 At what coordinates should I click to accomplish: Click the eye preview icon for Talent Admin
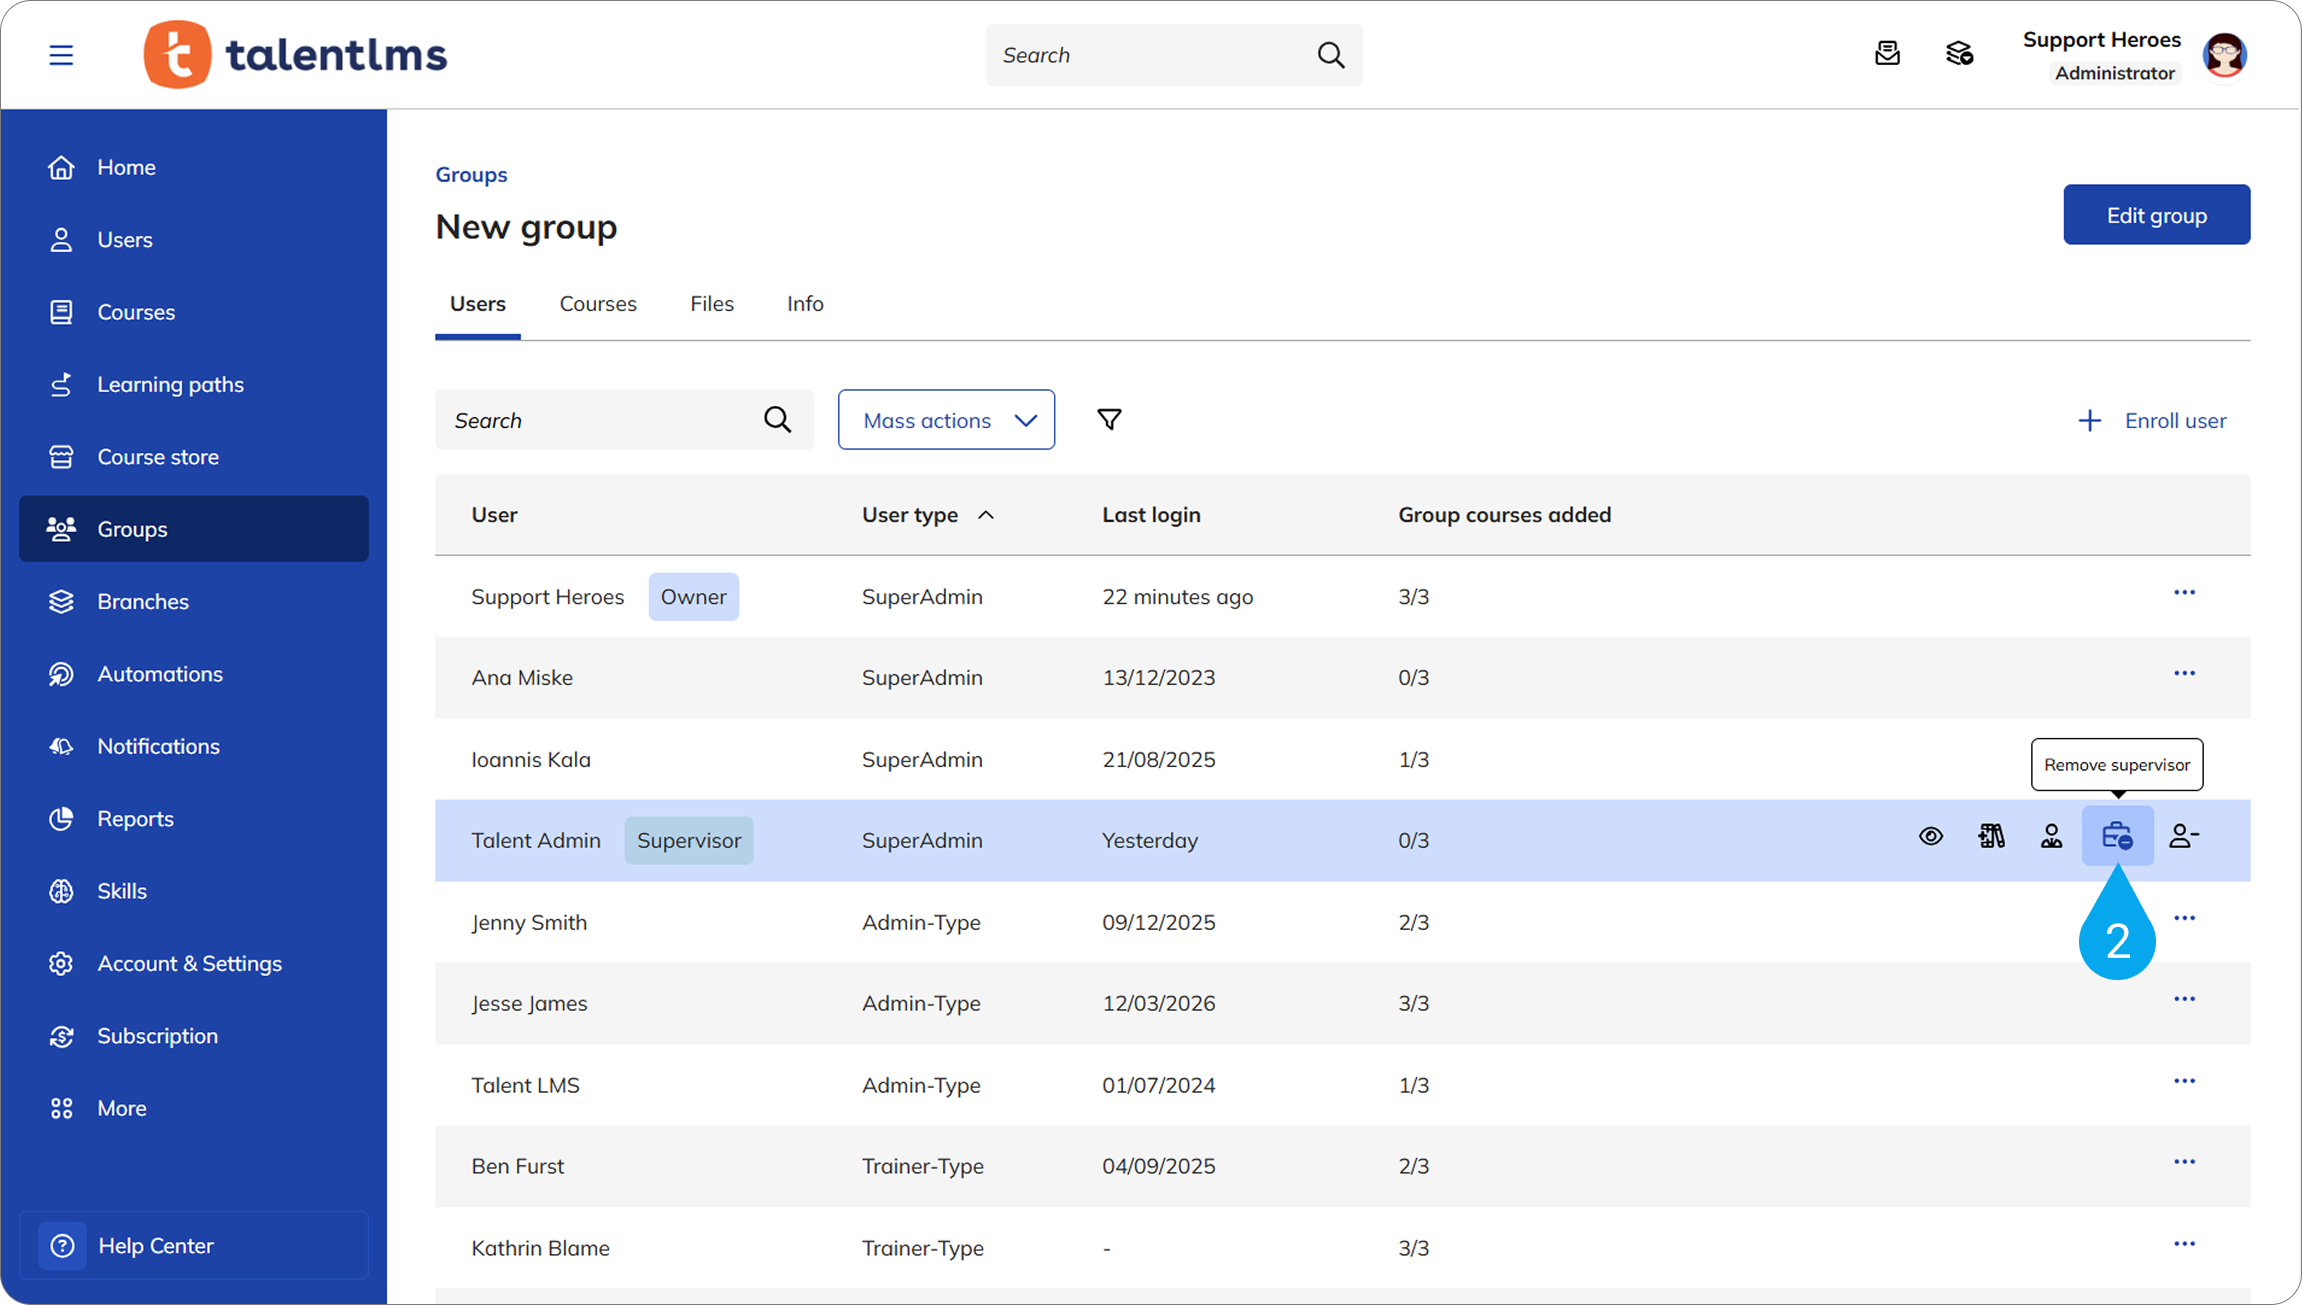coord(1931,836)
